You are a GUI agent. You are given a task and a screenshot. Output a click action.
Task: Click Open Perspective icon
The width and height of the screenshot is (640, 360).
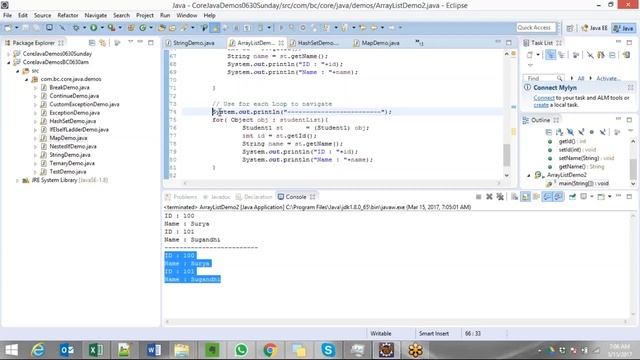point(570,28)
